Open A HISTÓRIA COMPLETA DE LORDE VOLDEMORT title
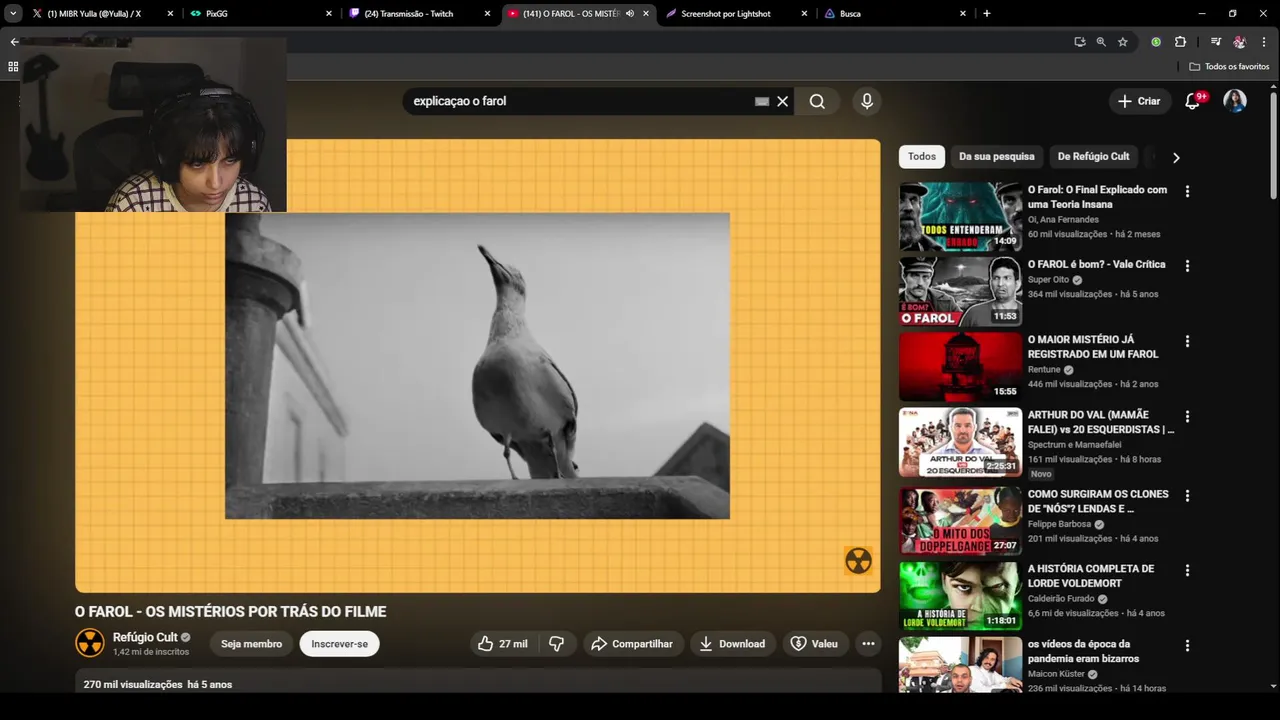The image size is (1280, 720). click(x=1091, y=576)
